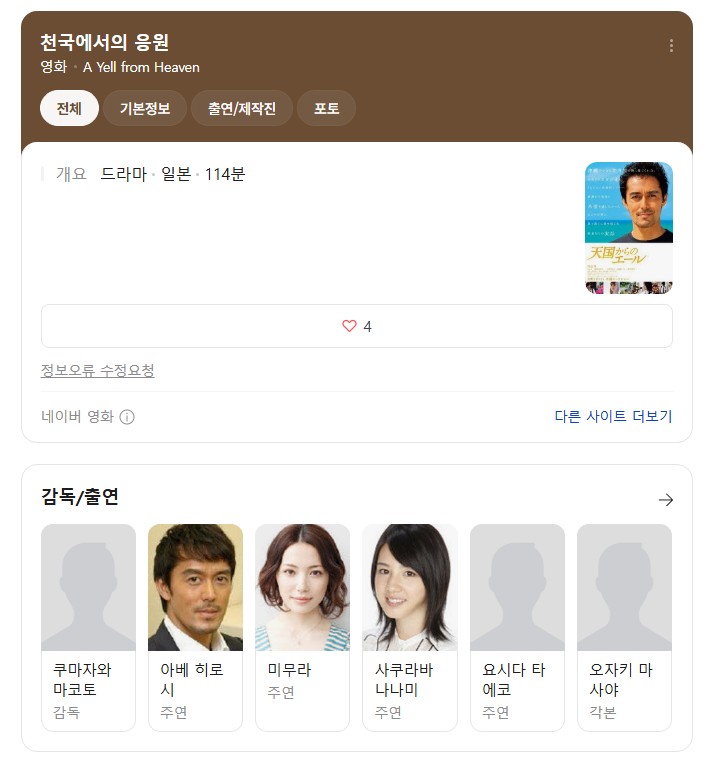
Task: Click the arrow next to 감독/출연
Action: (666, 500)
